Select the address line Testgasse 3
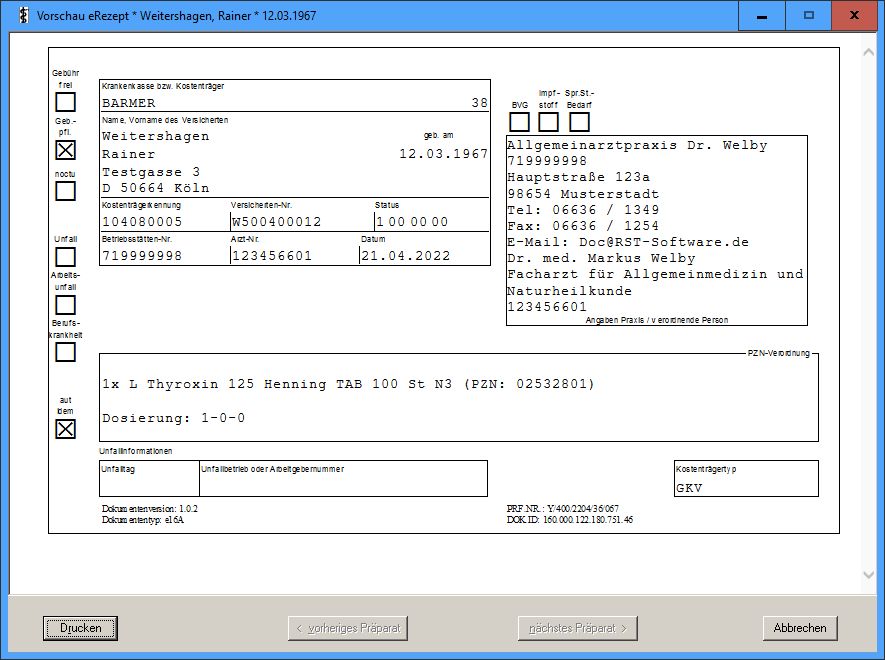 151,172
